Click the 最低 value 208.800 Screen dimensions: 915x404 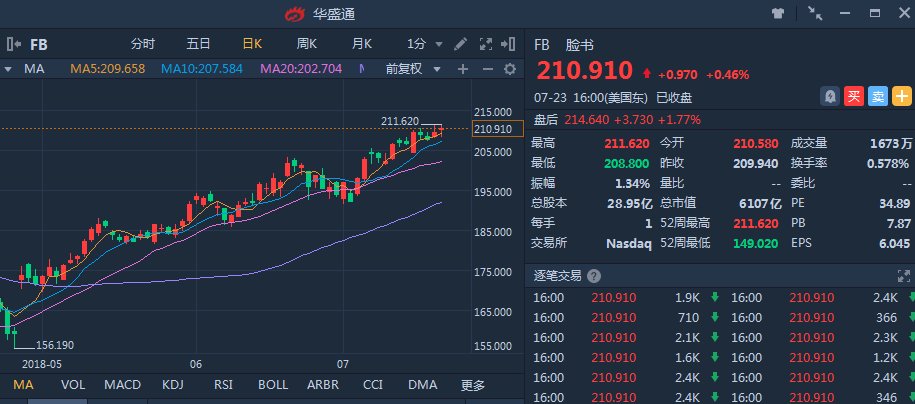point(627,163)
